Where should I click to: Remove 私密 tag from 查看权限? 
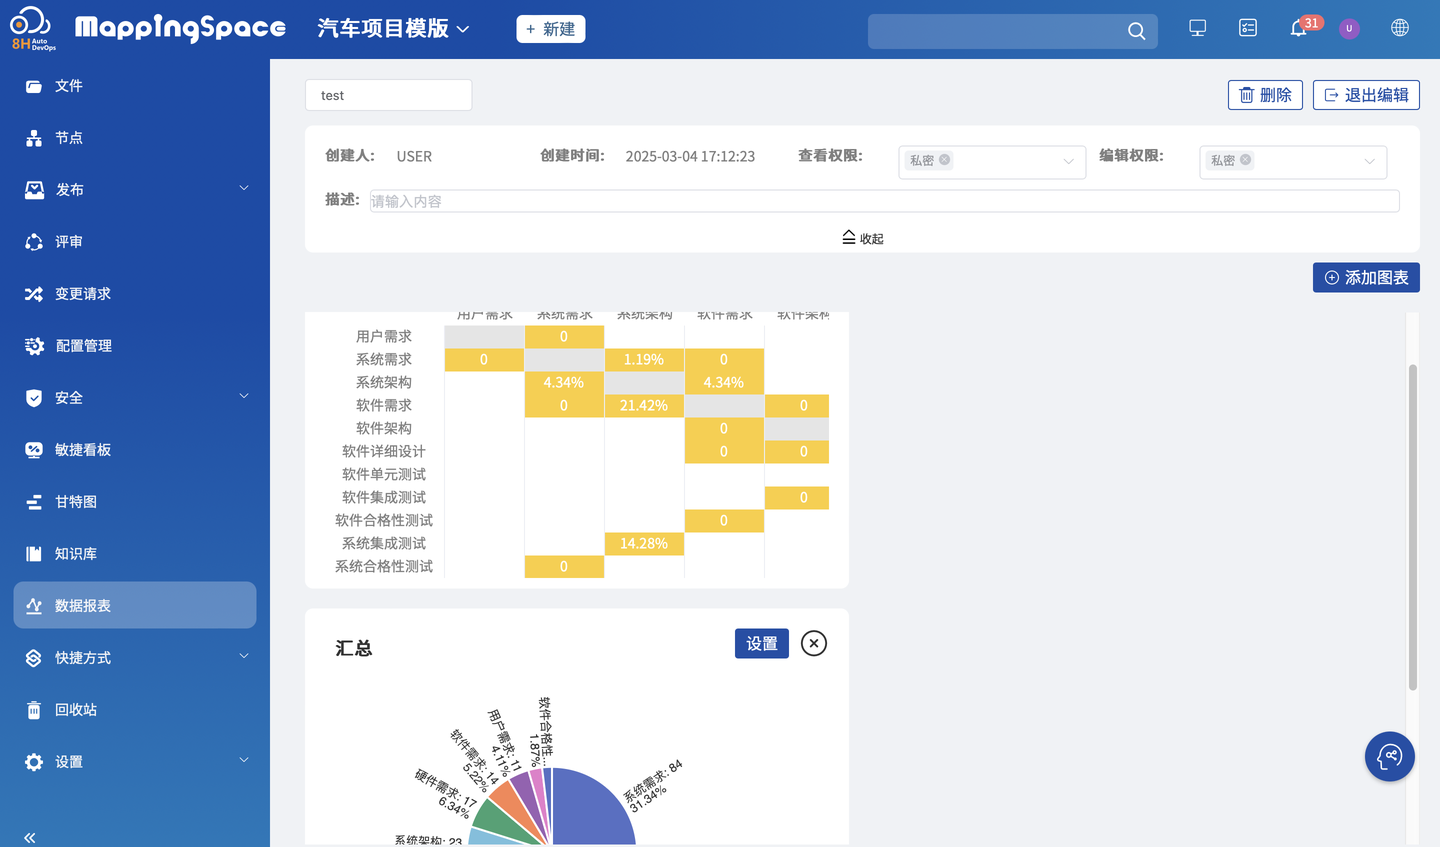(x=945, y=160)
